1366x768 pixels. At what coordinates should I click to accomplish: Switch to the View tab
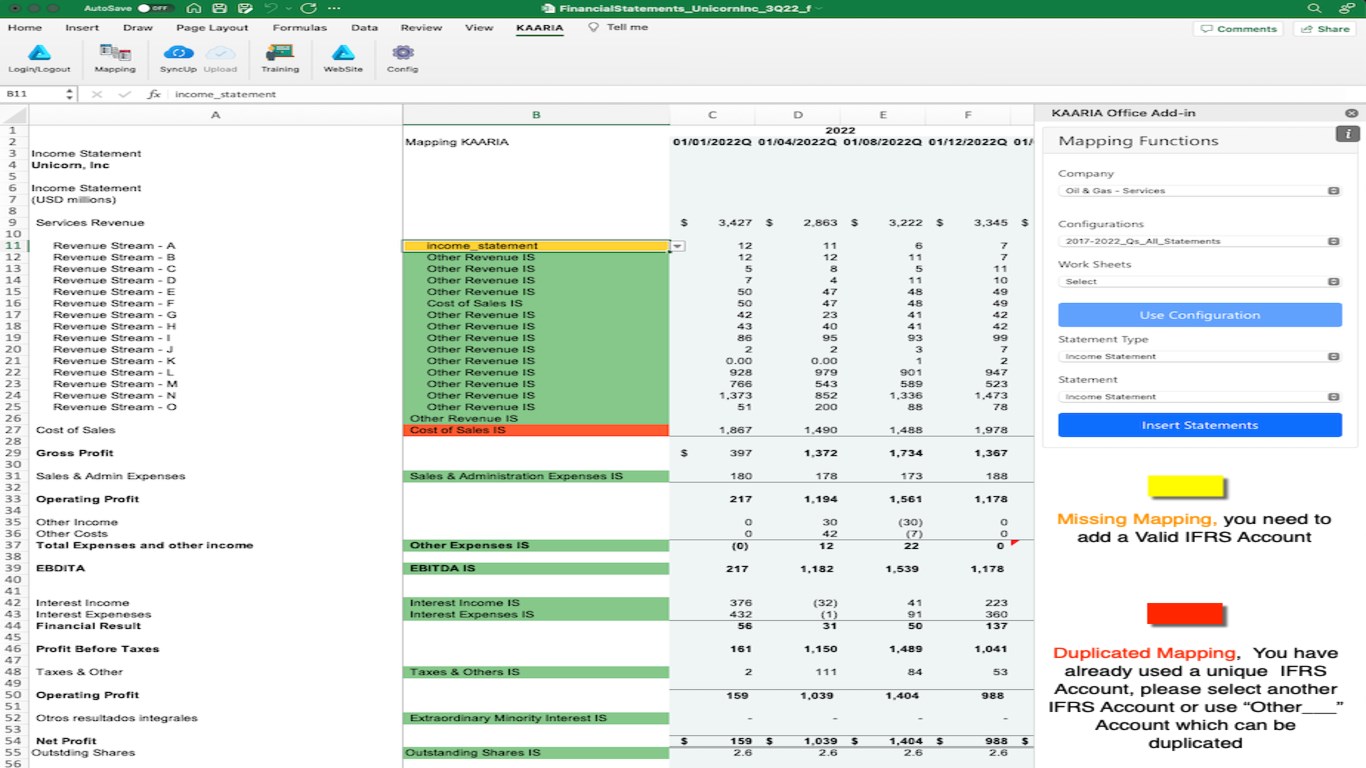pyautogui.click(x=479, y=28)
